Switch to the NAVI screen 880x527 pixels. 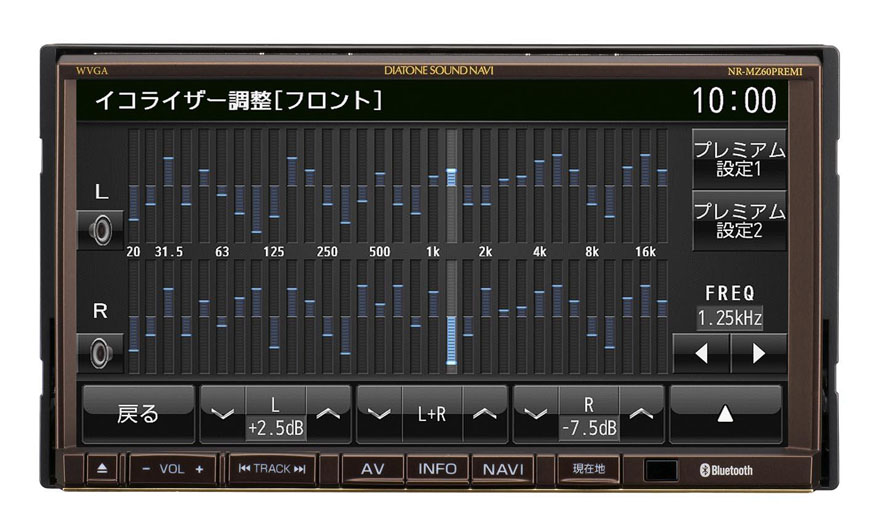(503, 469)
